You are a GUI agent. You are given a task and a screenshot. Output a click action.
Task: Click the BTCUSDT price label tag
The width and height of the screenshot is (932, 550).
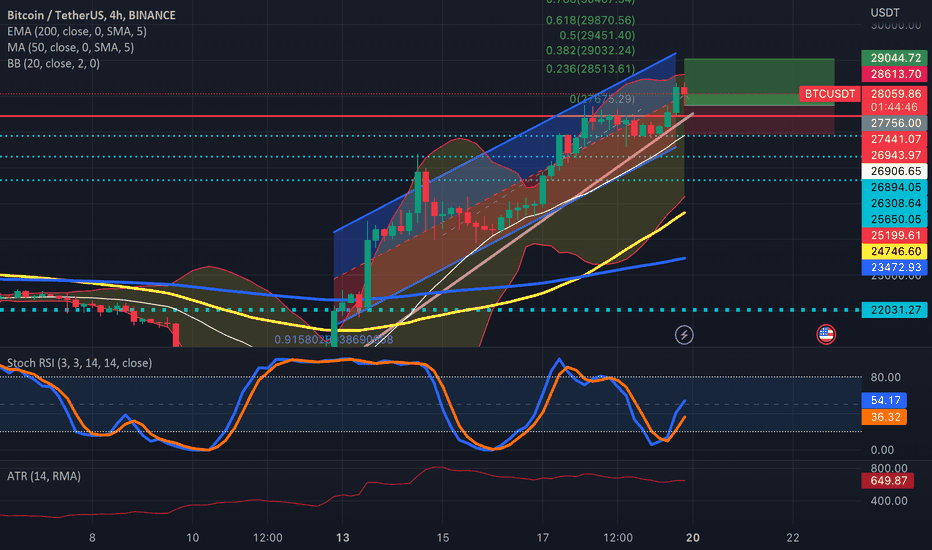830,93
